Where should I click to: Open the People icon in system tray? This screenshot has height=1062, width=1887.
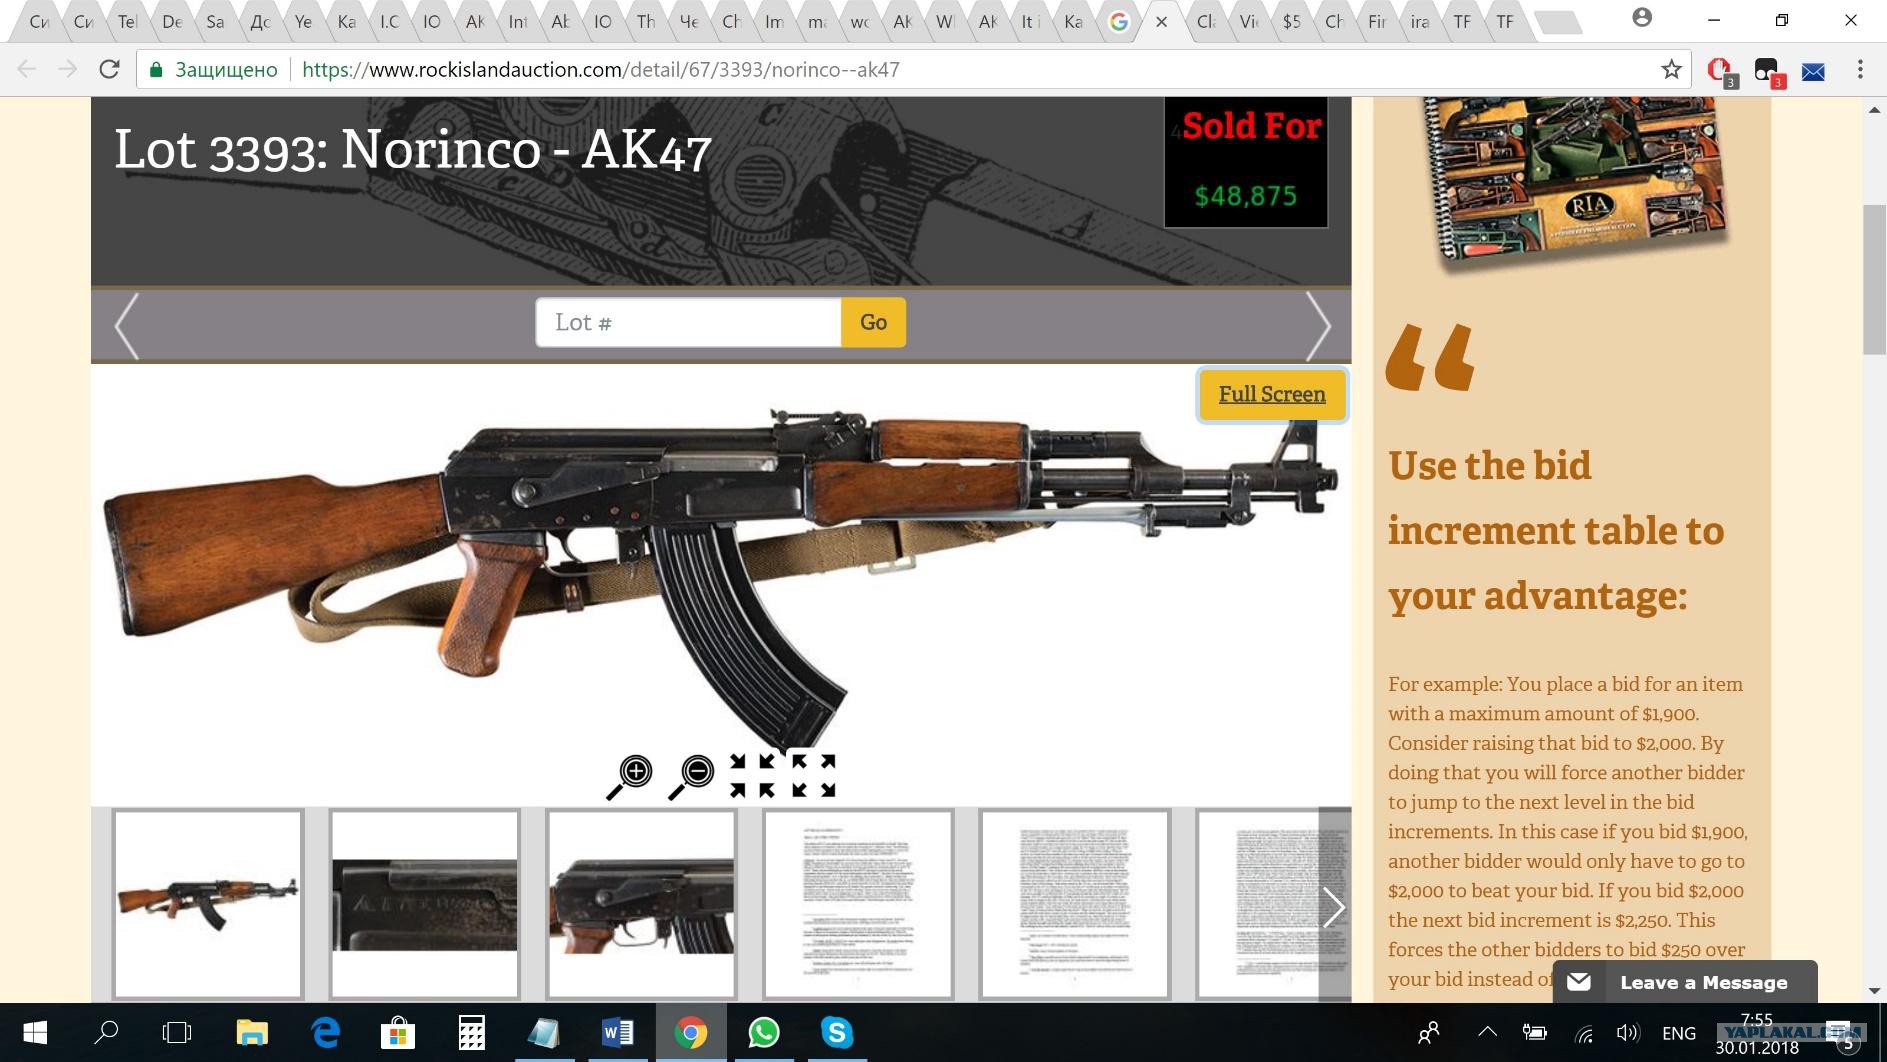pyautogui.click(x=1429, y=1033)
